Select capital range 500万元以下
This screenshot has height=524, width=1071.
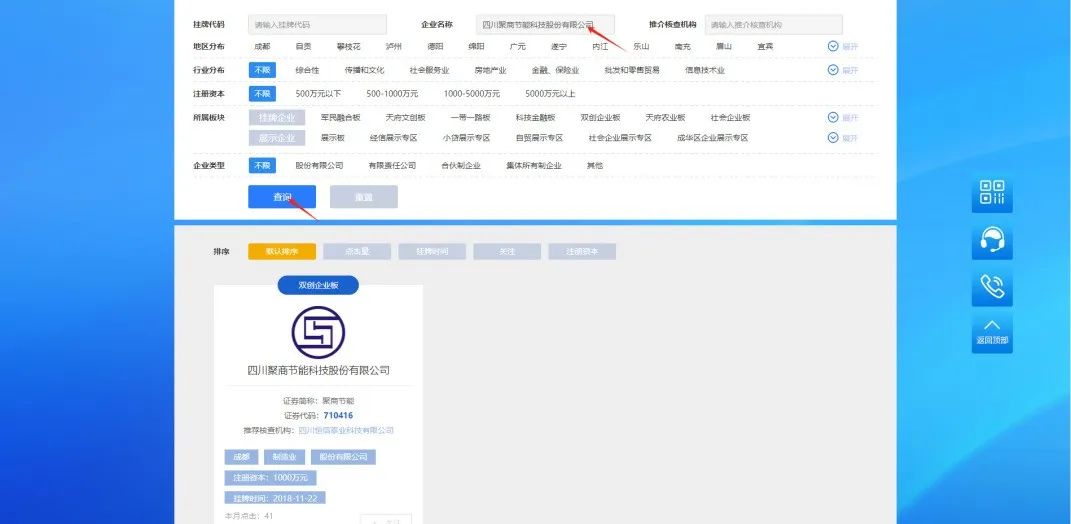pyautogui.click(x=318, y=94)
